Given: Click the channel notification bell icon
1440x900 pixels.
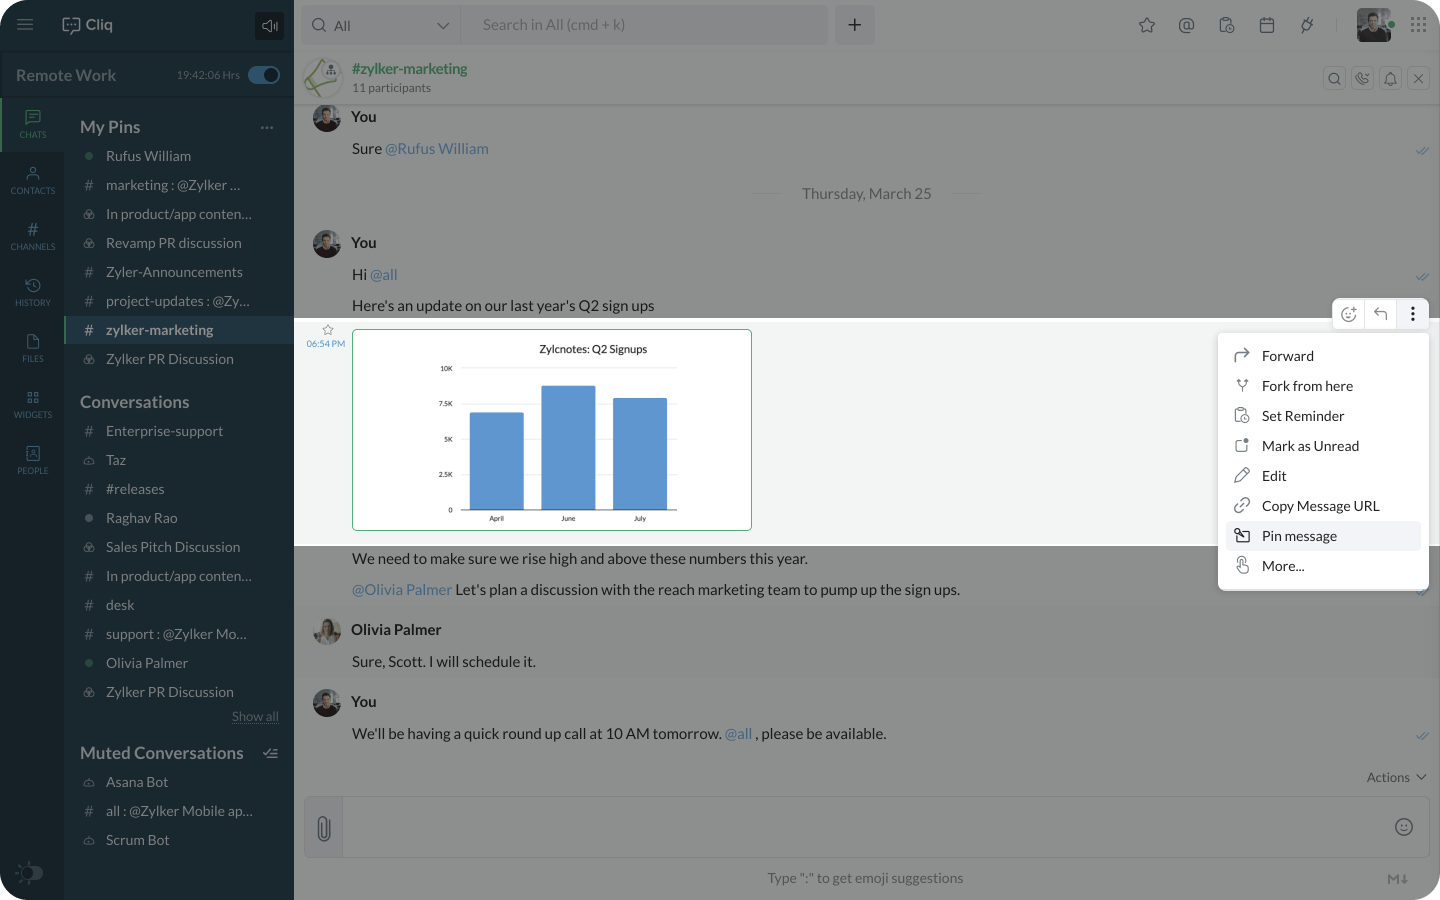Looking at the screenshot, I should coord(1390,78).
